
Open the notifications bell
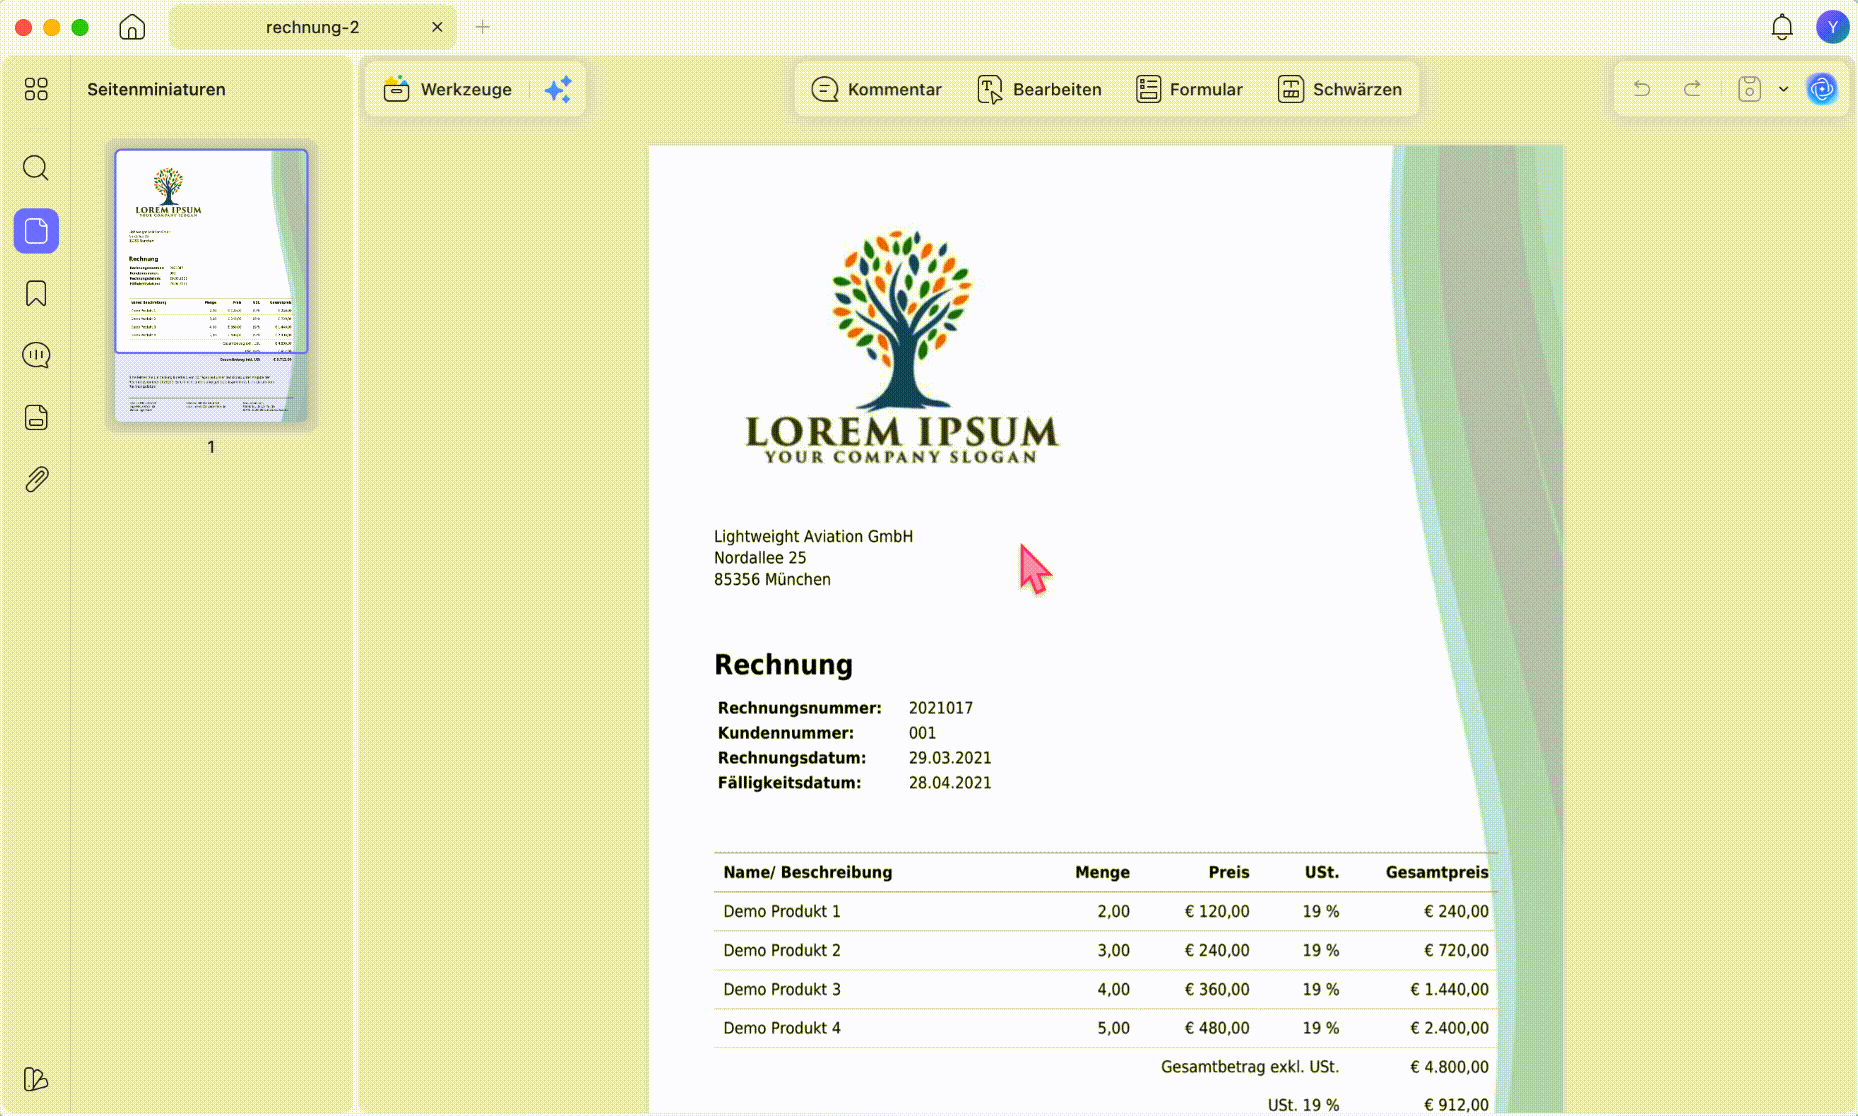coord(1782,27)
